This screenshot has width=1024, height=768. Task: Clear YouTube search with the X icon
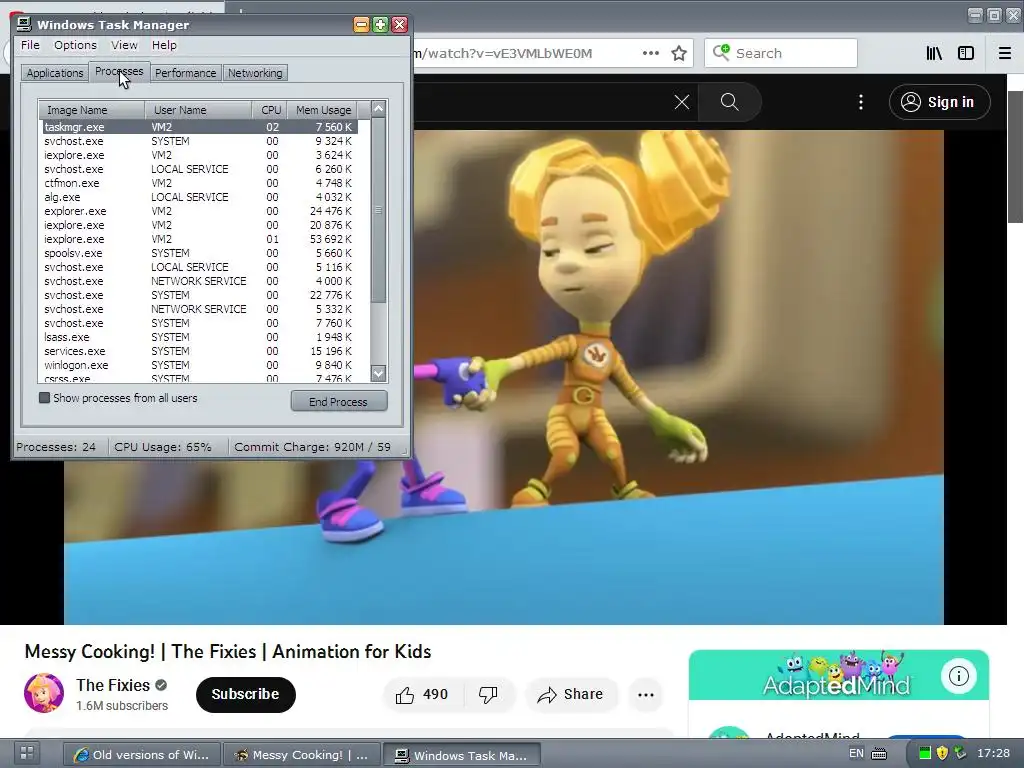(x=682, y=102)
